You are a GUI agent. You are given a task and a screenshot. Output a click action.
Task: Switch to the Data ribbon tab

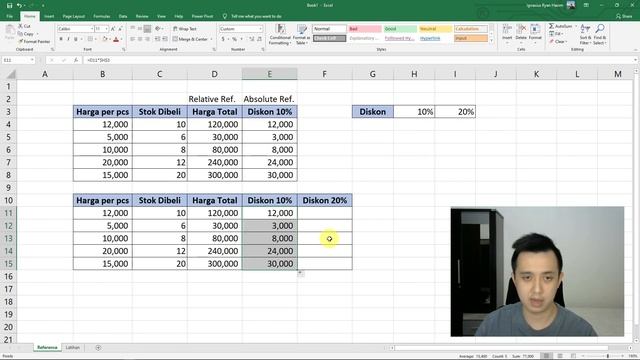(x=123, y=16)
